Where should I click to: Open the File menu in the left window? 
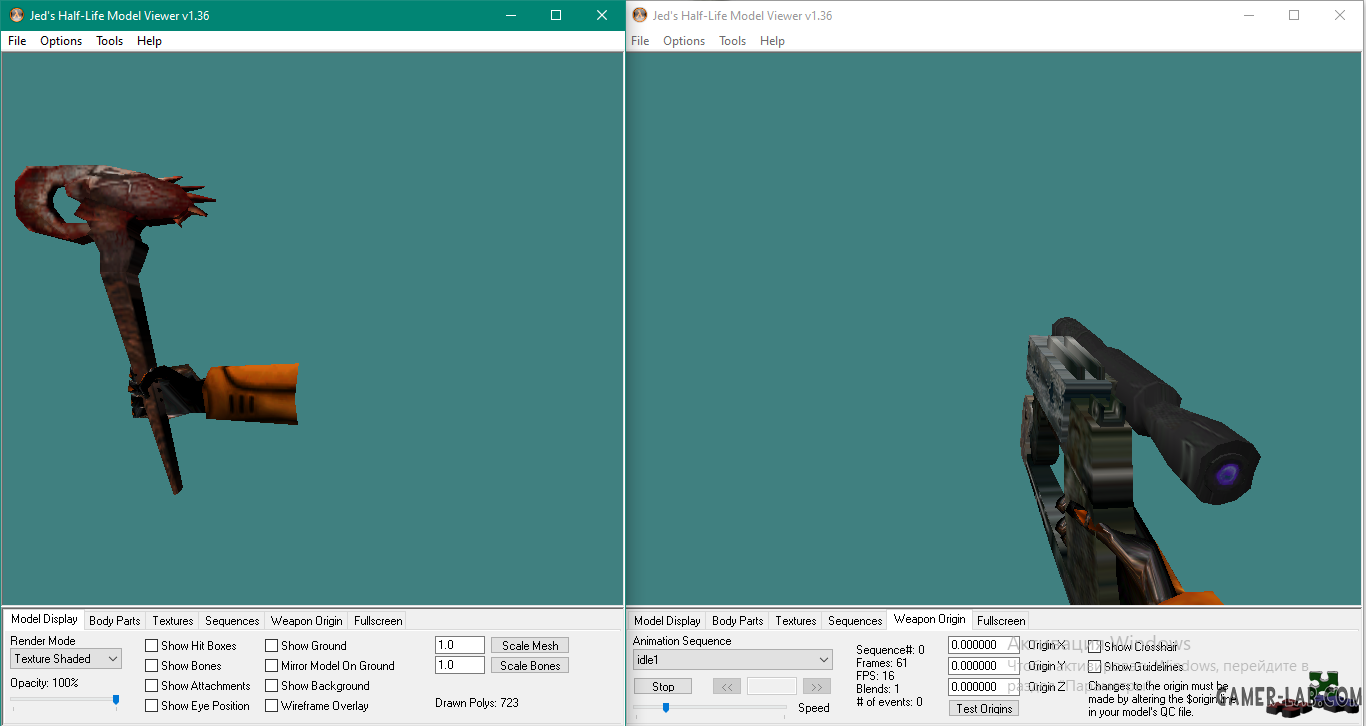[17, 41]
